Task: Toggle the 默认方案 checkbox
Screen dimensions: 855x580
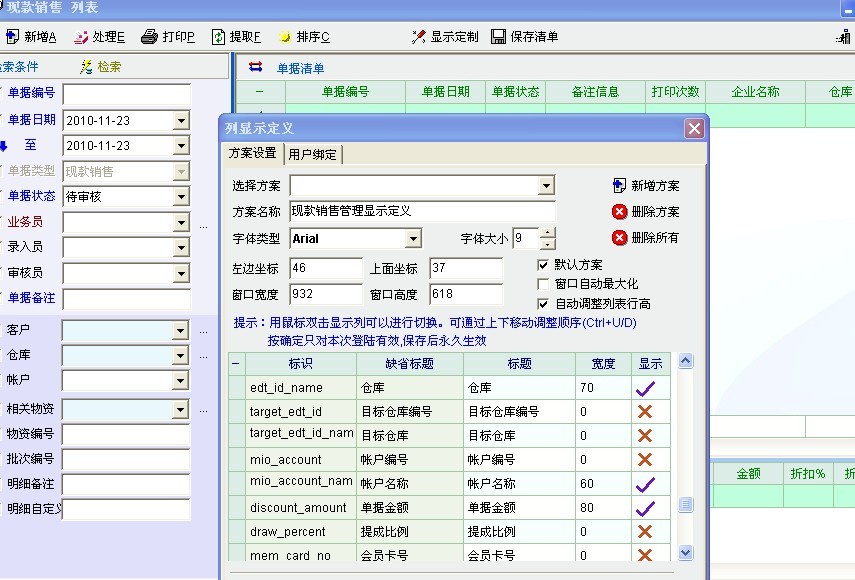Action: pos(543,265)
